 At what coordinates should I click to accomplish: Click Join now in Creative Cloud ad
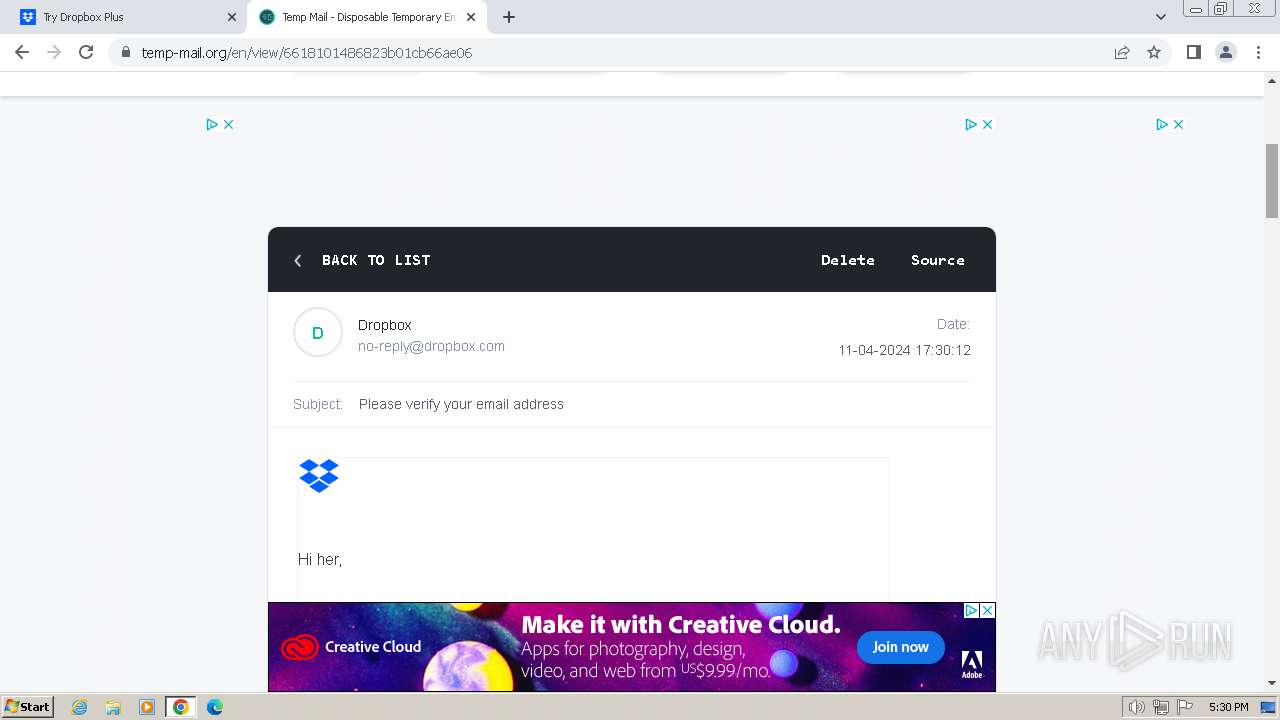(900, 647)
